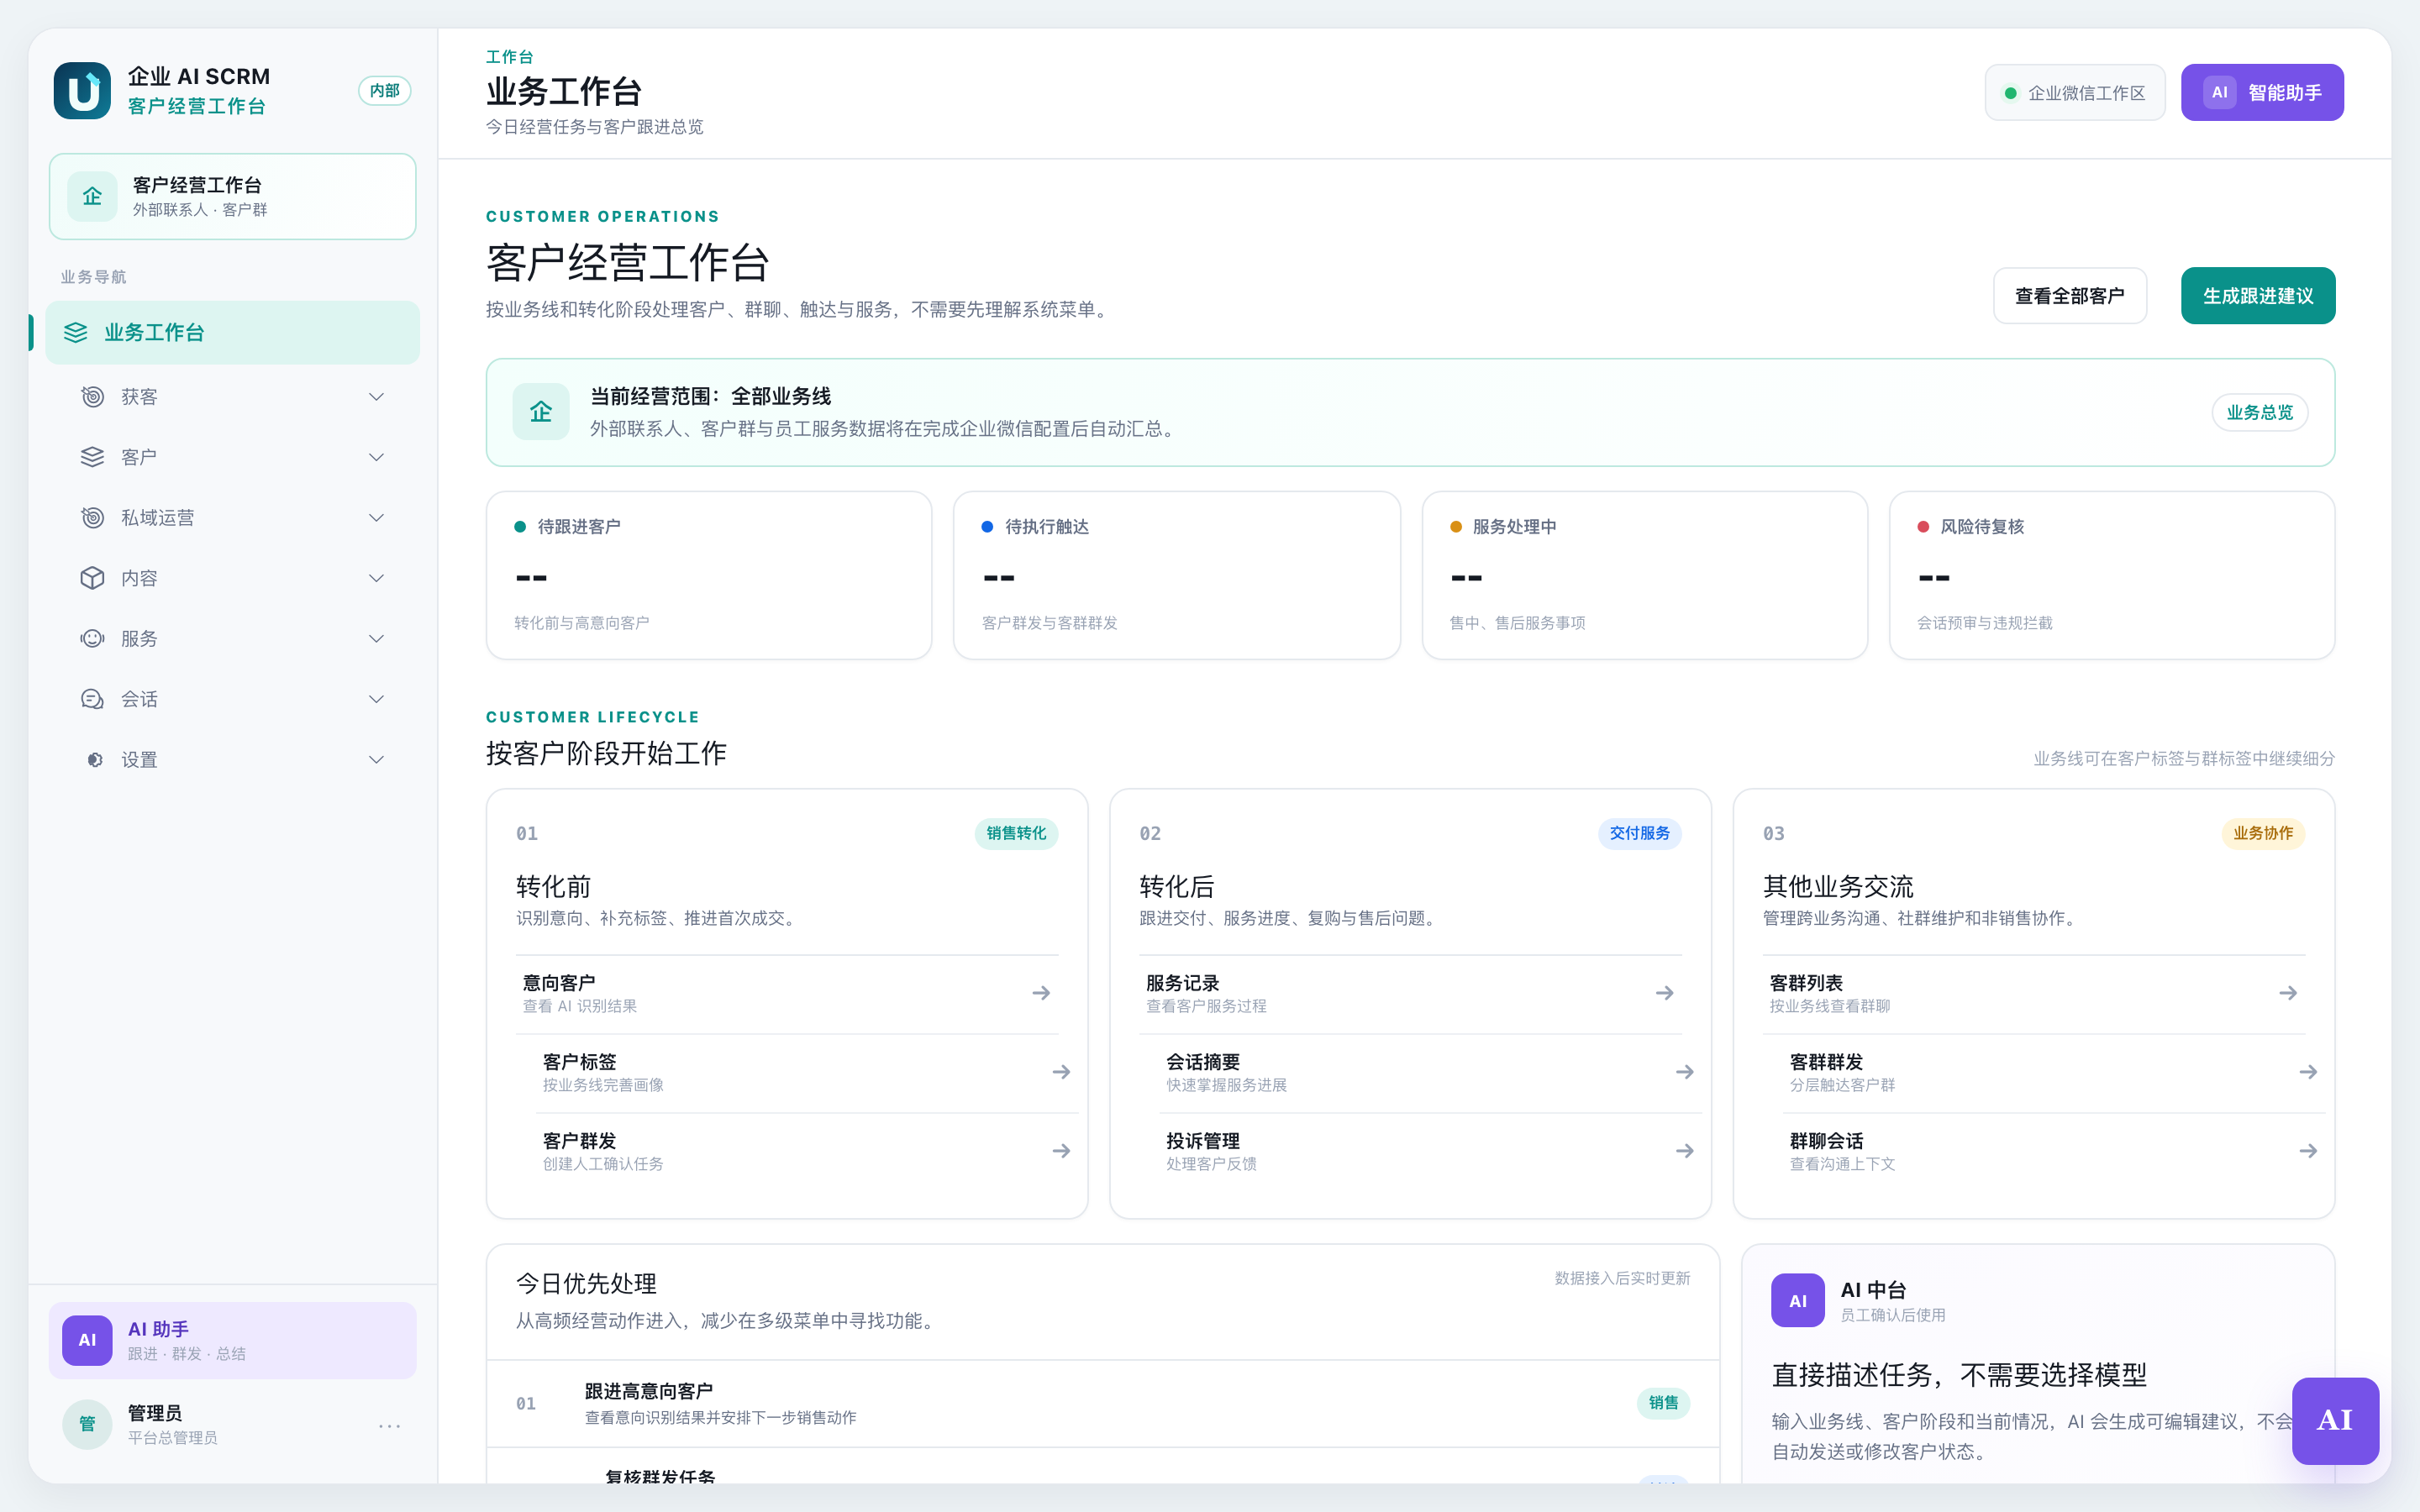Click the 管 avatar of 管理员
The width and height of the screenshot is (2420, 1512).
coord(87,1424)
